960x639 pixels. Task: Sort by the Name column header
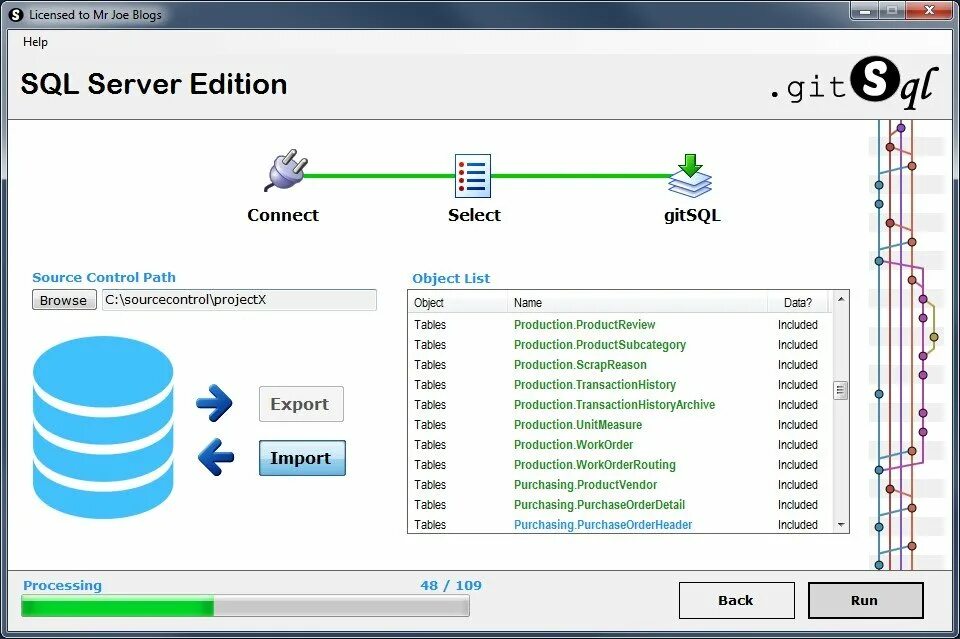pyautogui.click(x=637, y=302)
